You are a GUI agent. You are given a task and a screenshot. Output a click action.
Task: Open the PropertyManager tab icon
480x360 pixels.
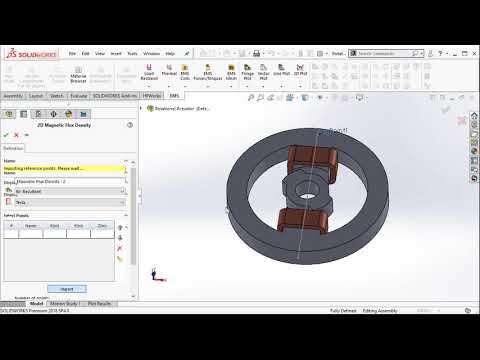(x=24, y=114)
